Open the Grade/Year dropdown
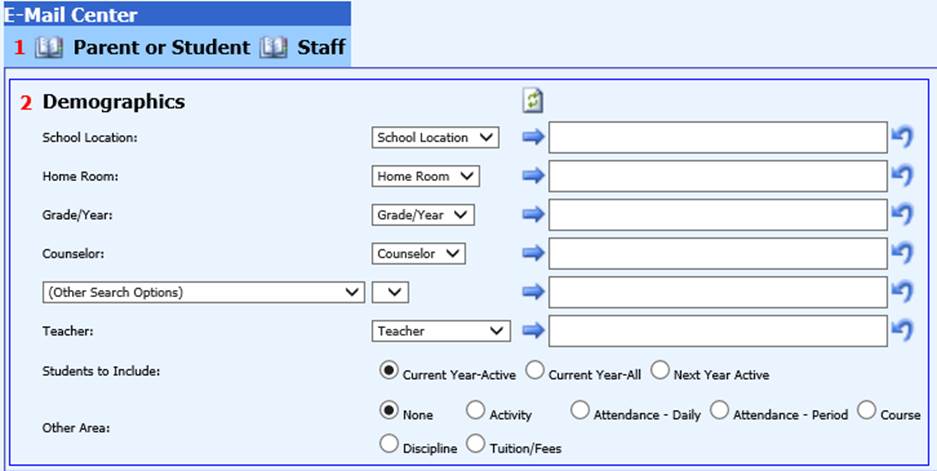The width and height of the screenshot is (937, 471). [423, 215]
